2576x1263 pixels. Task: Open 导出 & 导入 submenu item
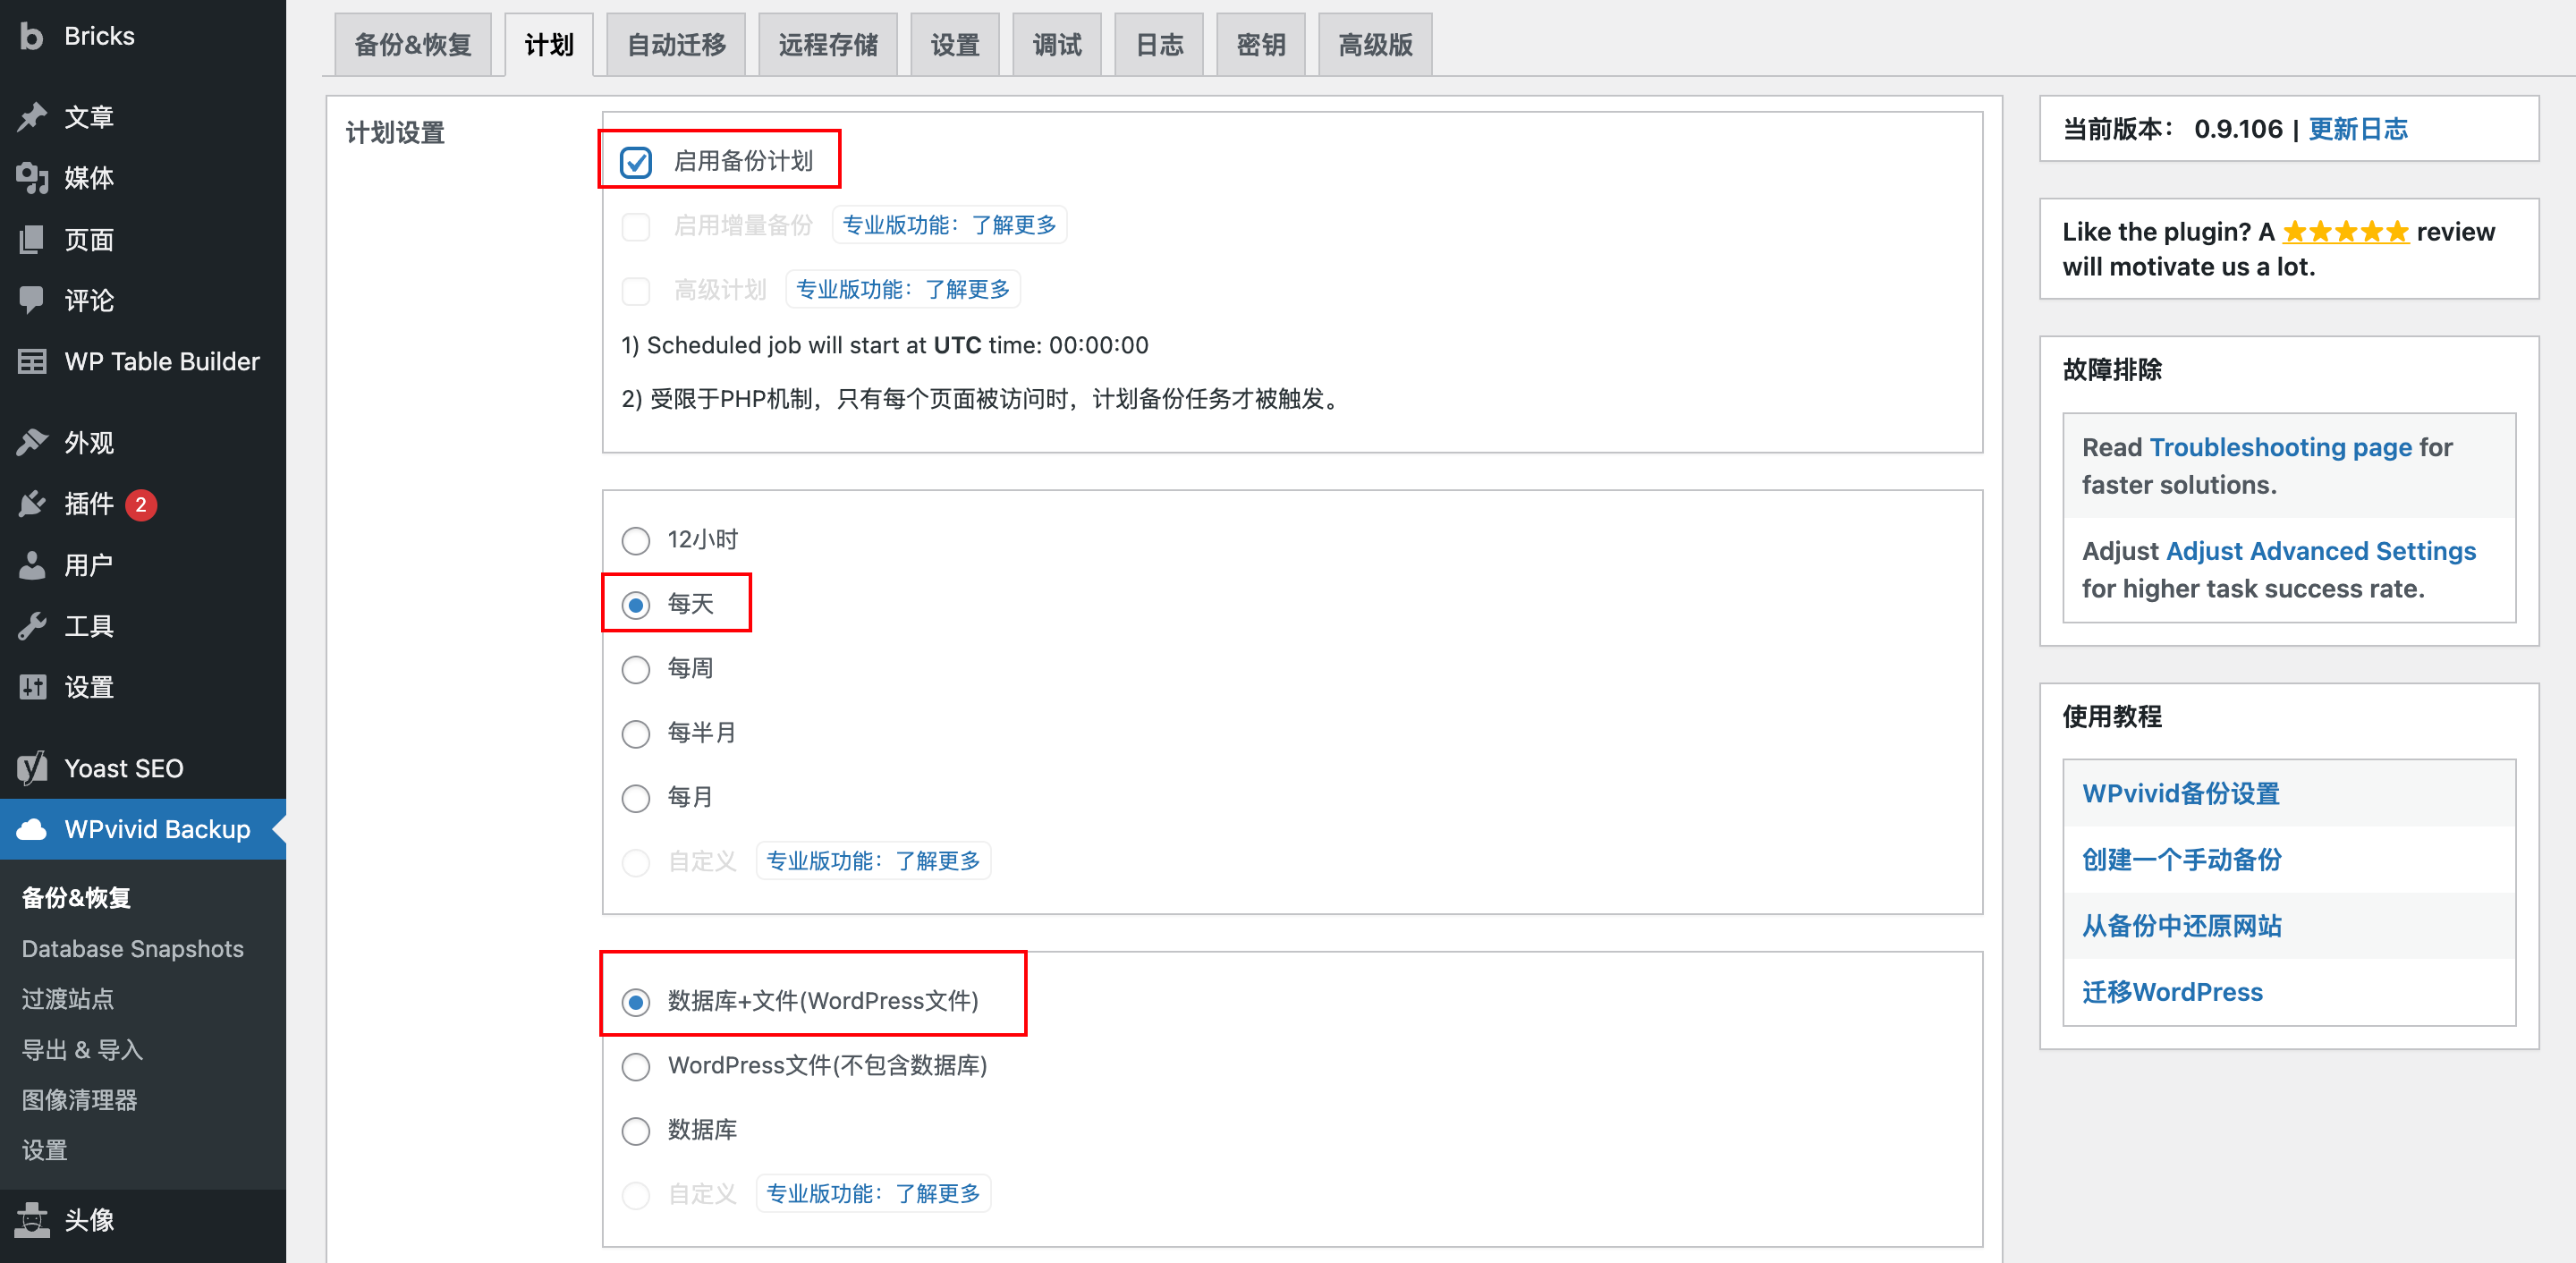(x=82, y=1049)
